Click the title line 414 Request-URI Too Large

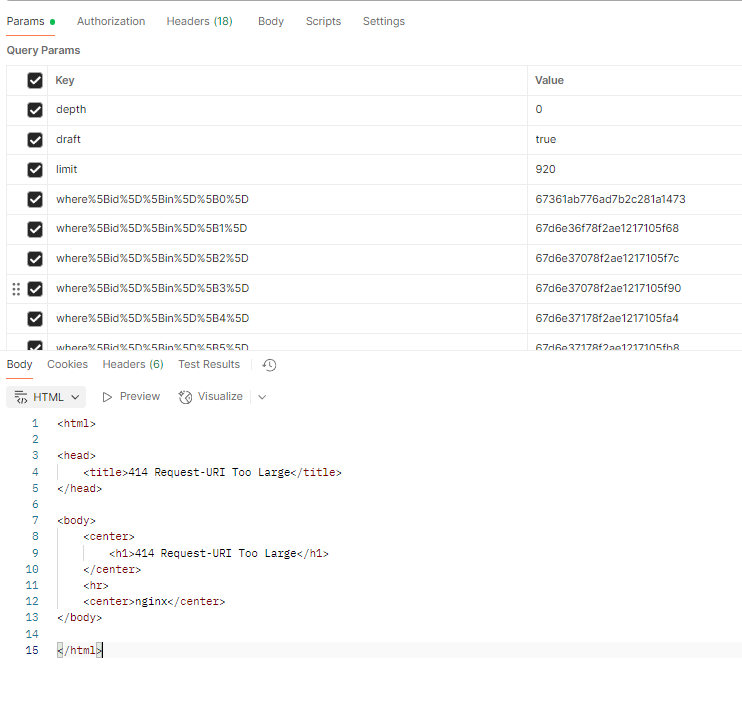(x=212, y=472)
